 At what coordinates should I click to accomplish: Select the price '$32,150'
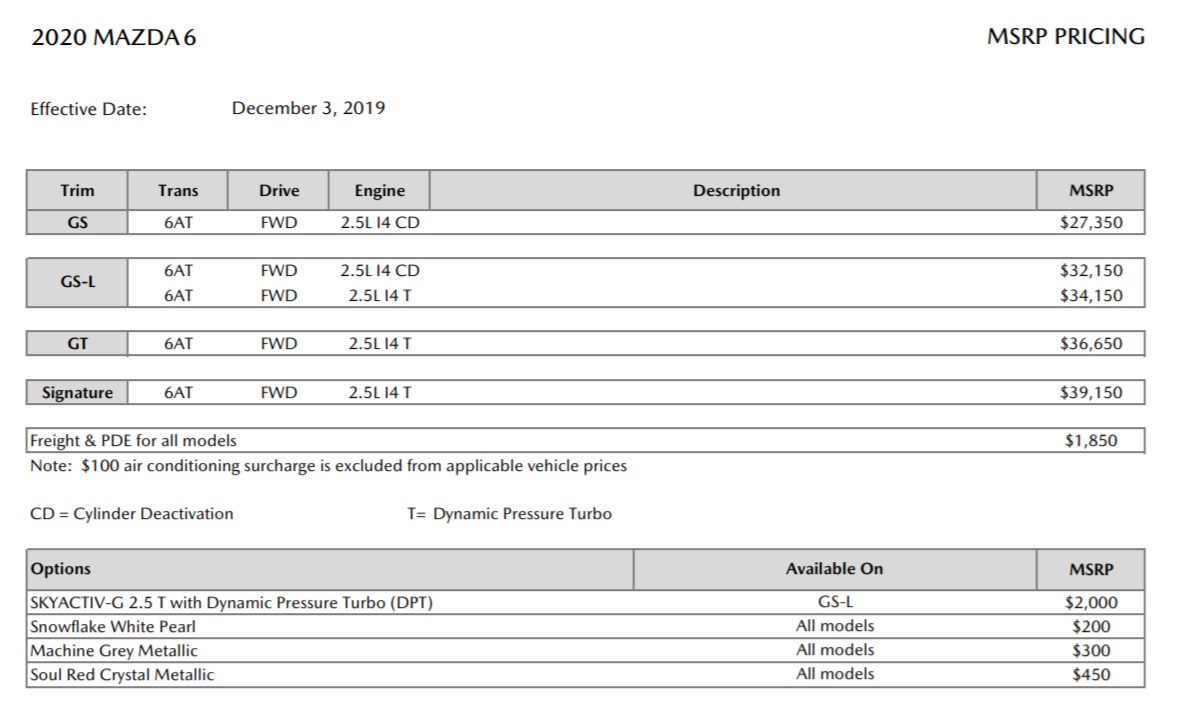tap(1091, 271)
